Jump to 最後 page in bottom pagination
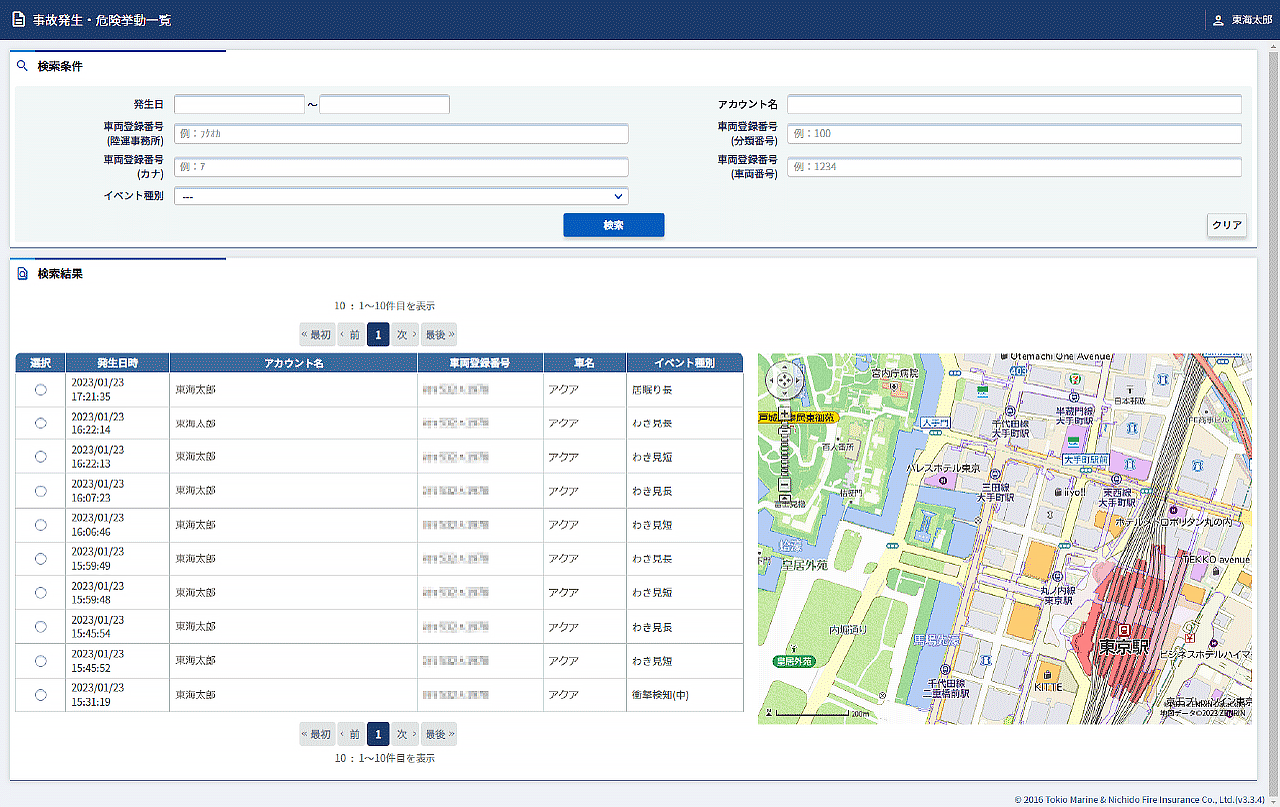The width and height of the screenshot is (1280, 807). 438,735
